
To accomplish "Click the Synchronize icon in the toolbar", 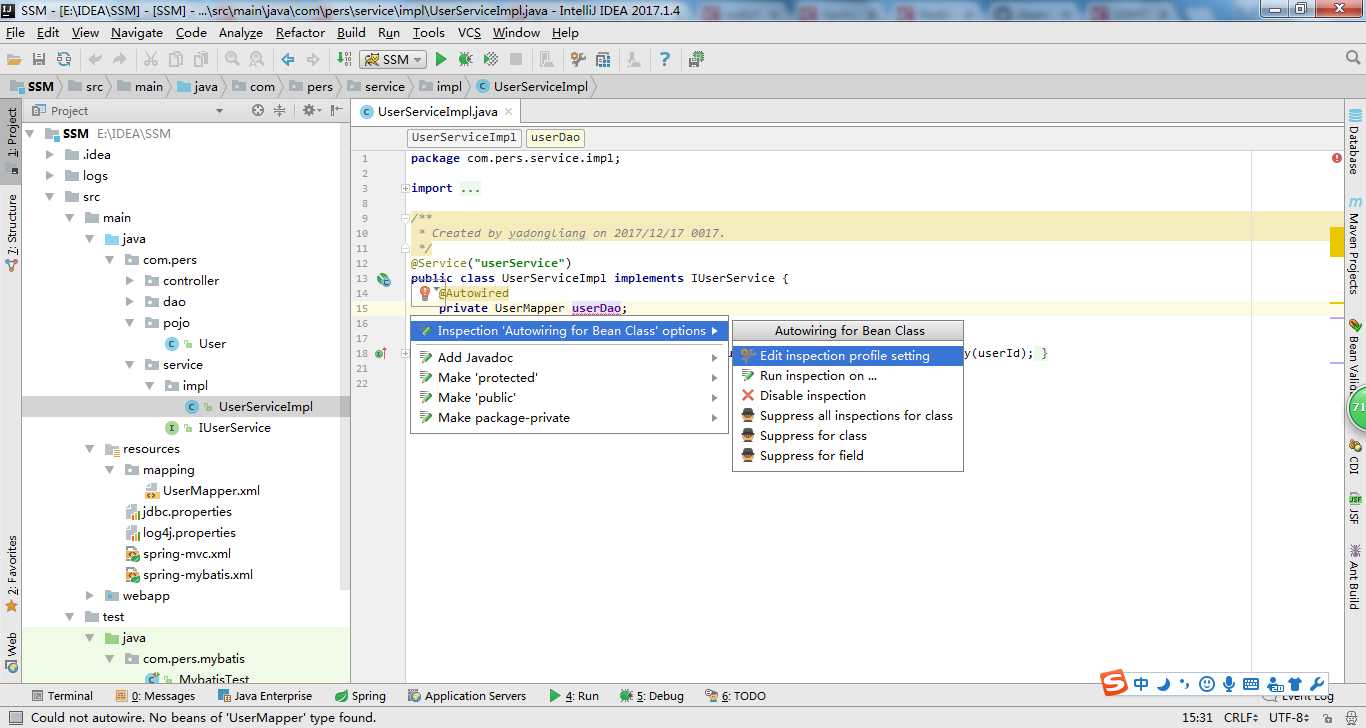I will pos(64,60).
